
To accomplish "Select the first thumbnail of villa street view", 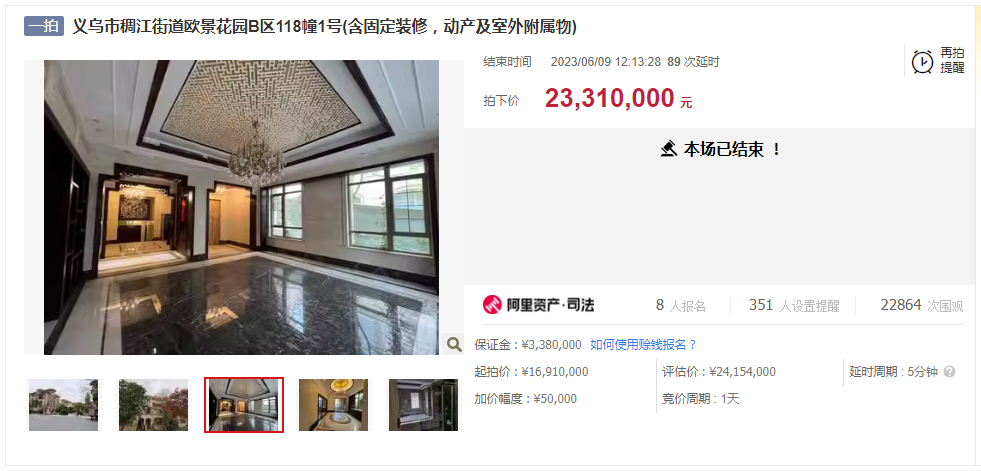I will coord(63,405).
